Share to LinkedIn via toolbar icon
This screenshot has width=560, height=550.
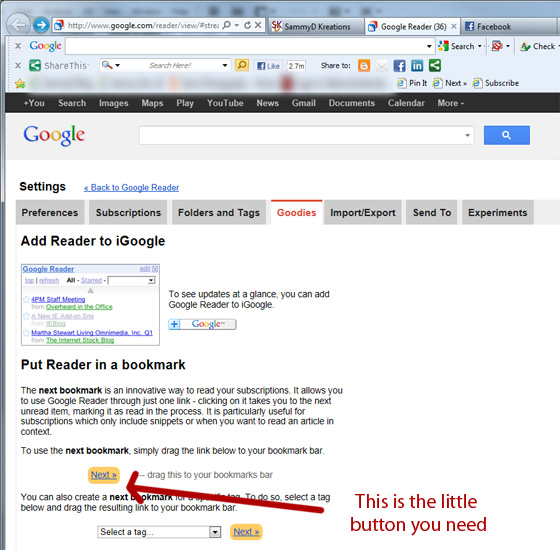click(x=417, y=66)
